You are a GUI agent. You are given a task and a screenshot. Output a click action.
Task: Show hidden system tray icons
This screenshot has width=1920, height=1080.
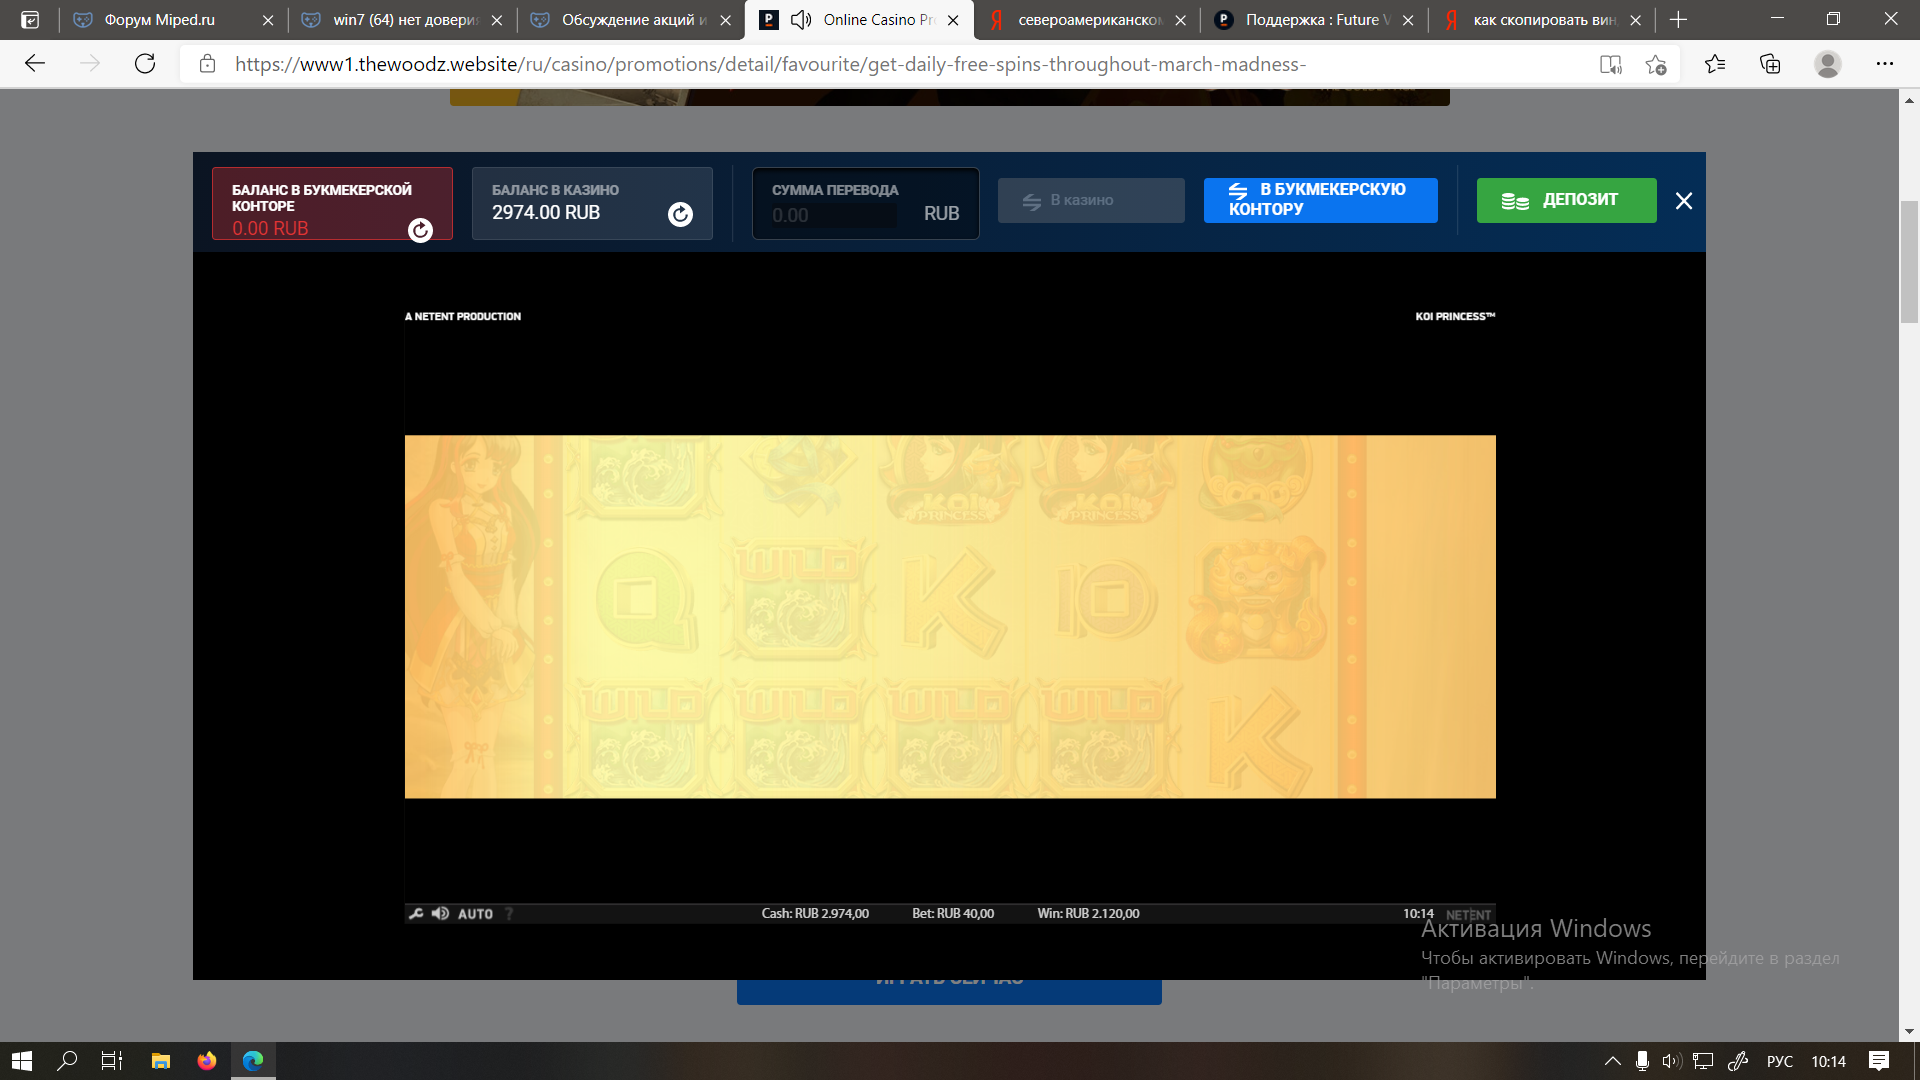(x=1612, y=1061)
